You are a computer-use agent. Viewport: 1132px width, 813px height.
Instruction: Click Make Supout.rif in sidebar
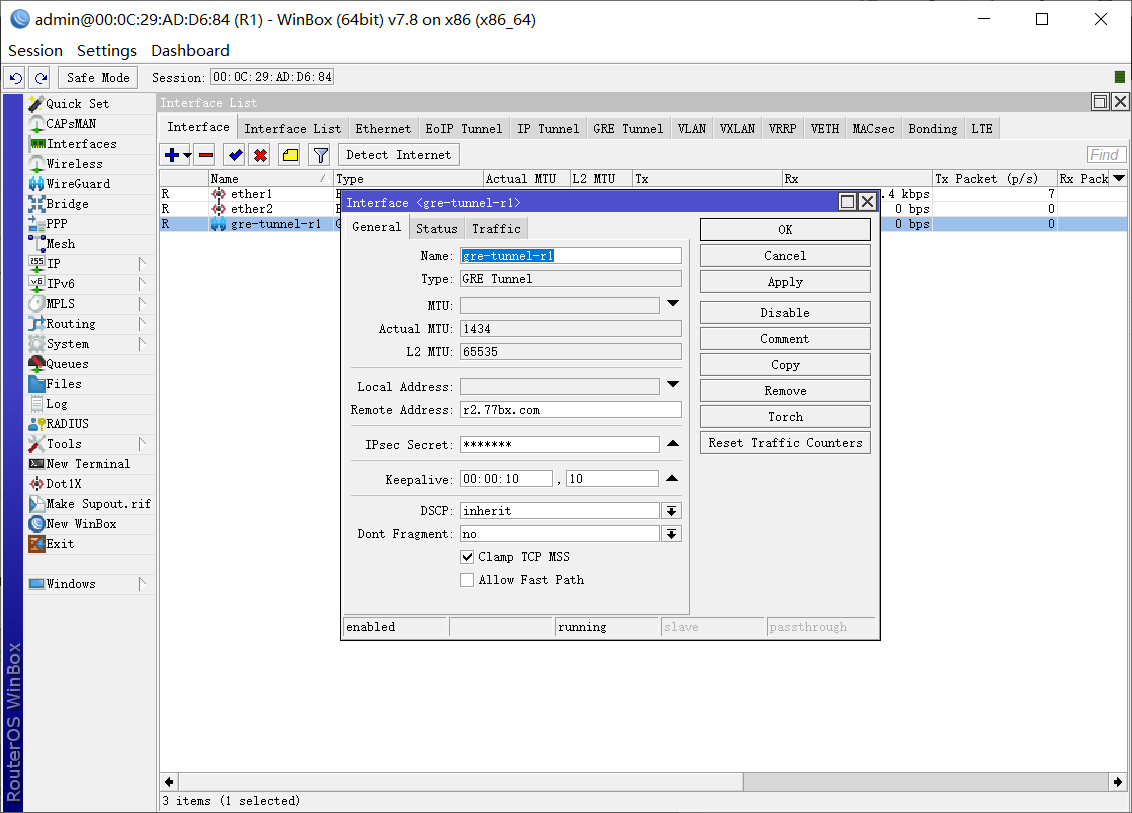[90, 504]
